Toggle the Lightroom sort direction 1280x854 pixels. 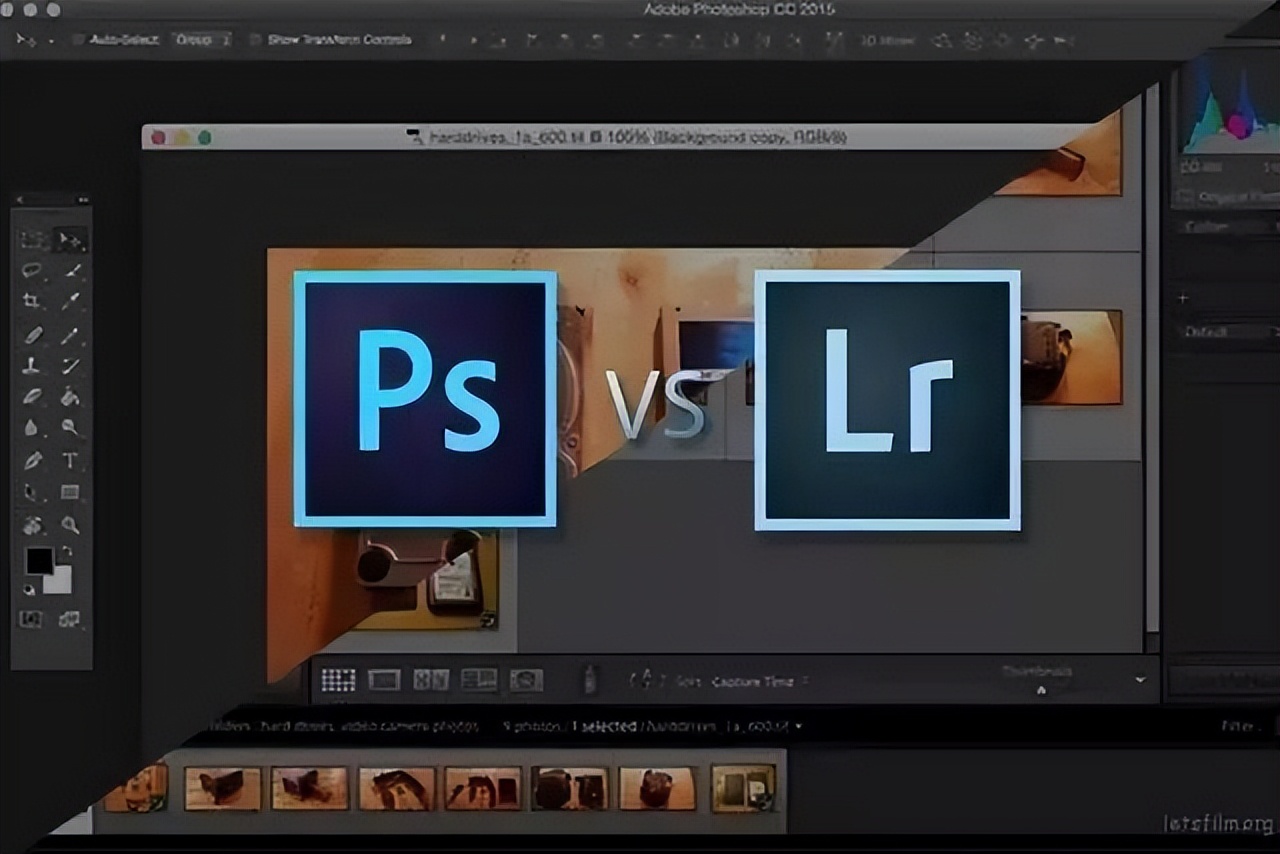[645, 680]
